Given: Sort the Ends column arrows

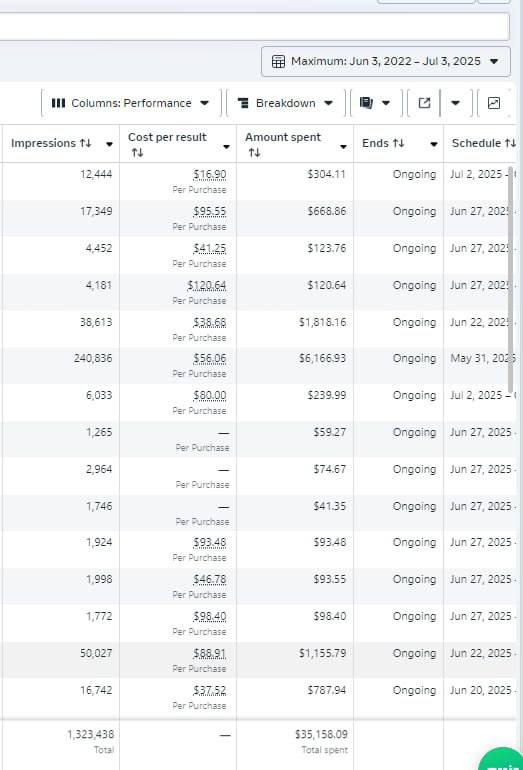Looking at the screenshot, I should coord(398,143).
